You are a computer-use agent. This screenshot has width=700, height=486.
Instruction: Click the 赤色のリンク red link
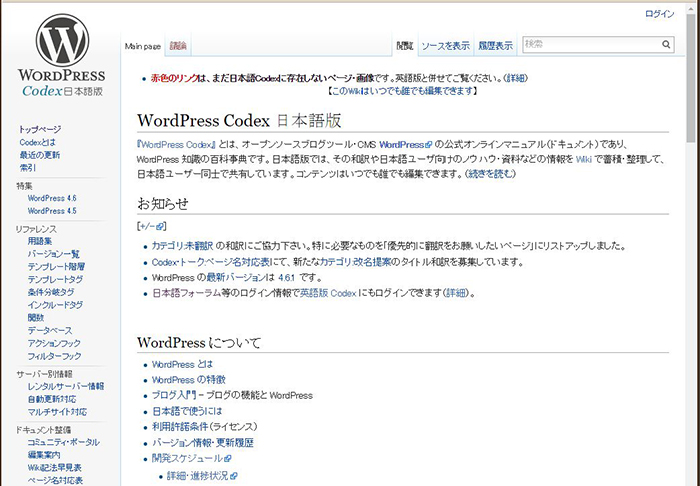(174, 78)
